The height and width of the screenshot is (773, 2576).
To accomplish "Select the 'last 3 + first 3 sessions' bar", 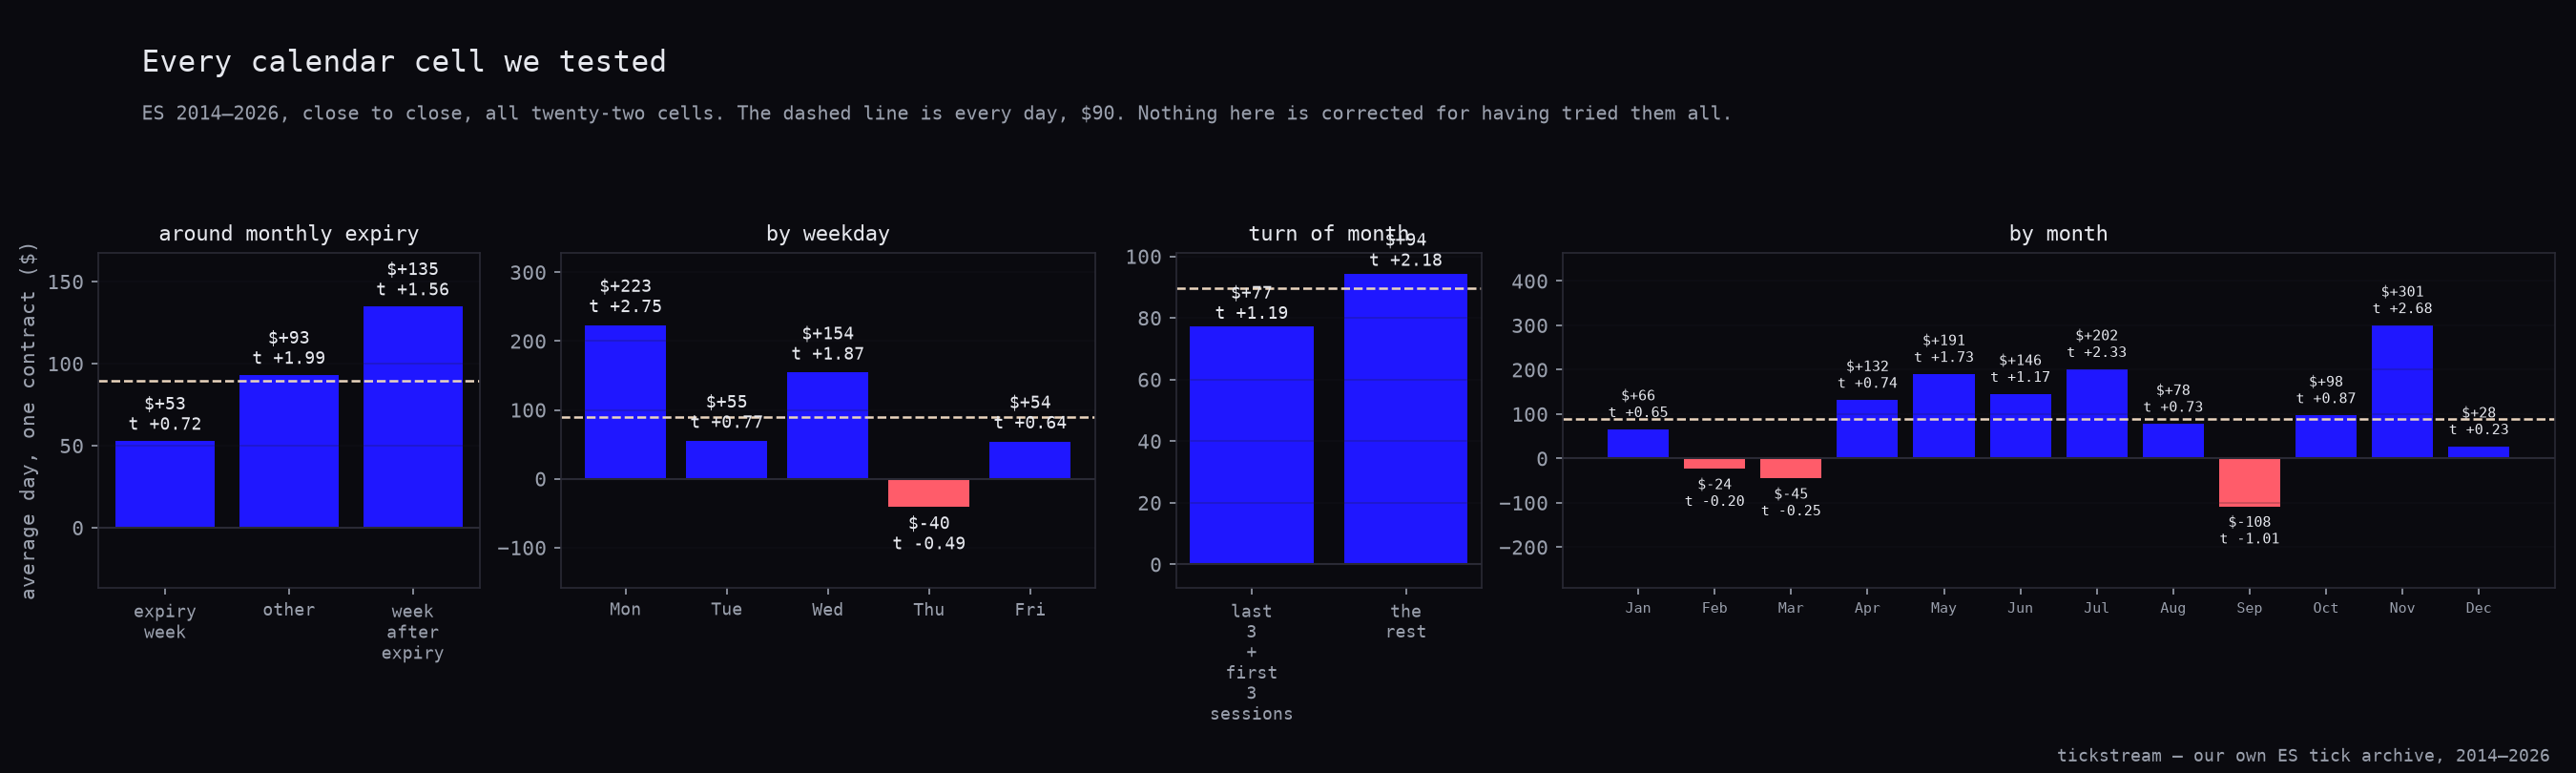I will click(x=1252, y=445).
